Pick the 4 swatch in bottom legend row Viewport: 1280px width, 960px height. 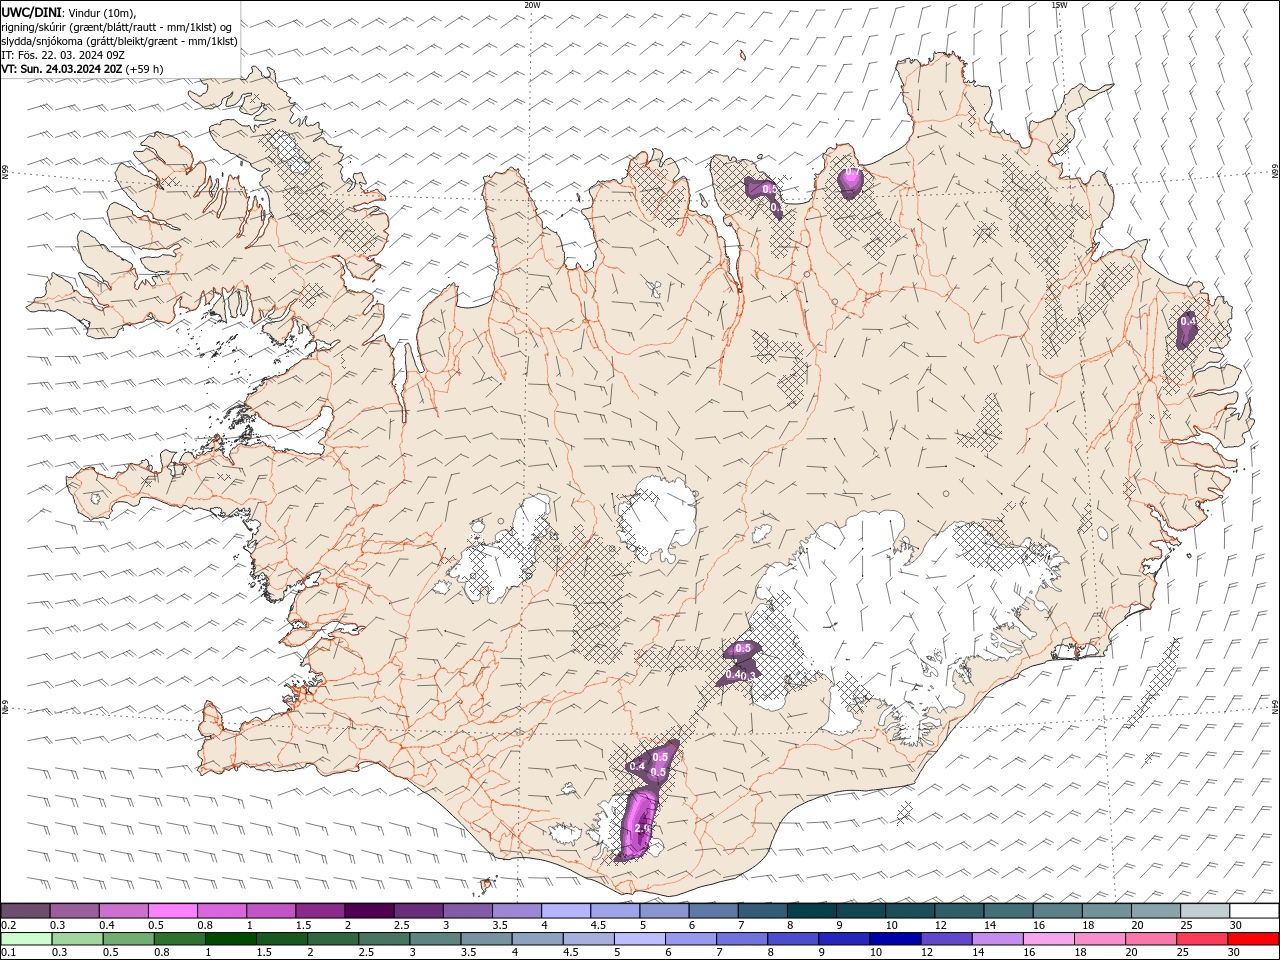point(537,939)
